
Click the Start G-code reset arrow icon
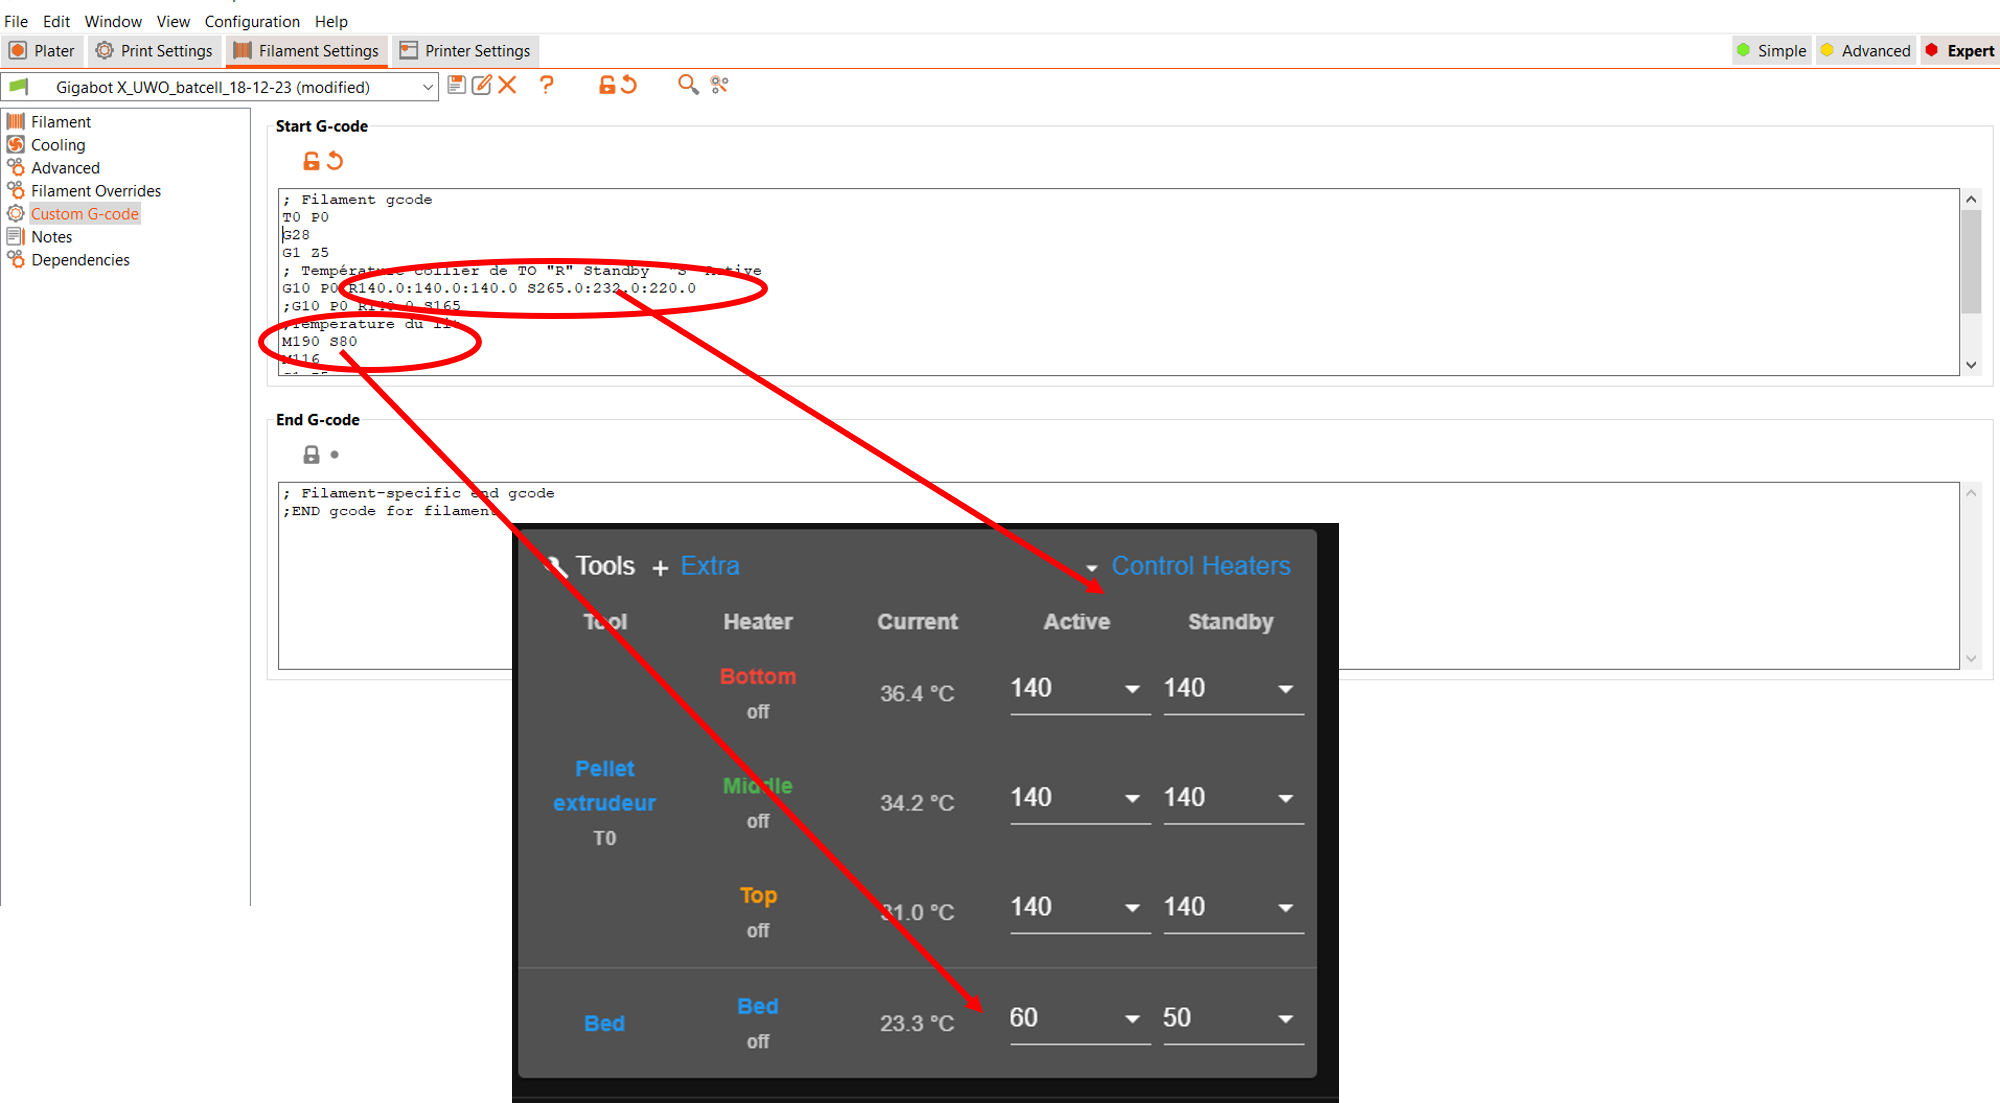(336, 161)
